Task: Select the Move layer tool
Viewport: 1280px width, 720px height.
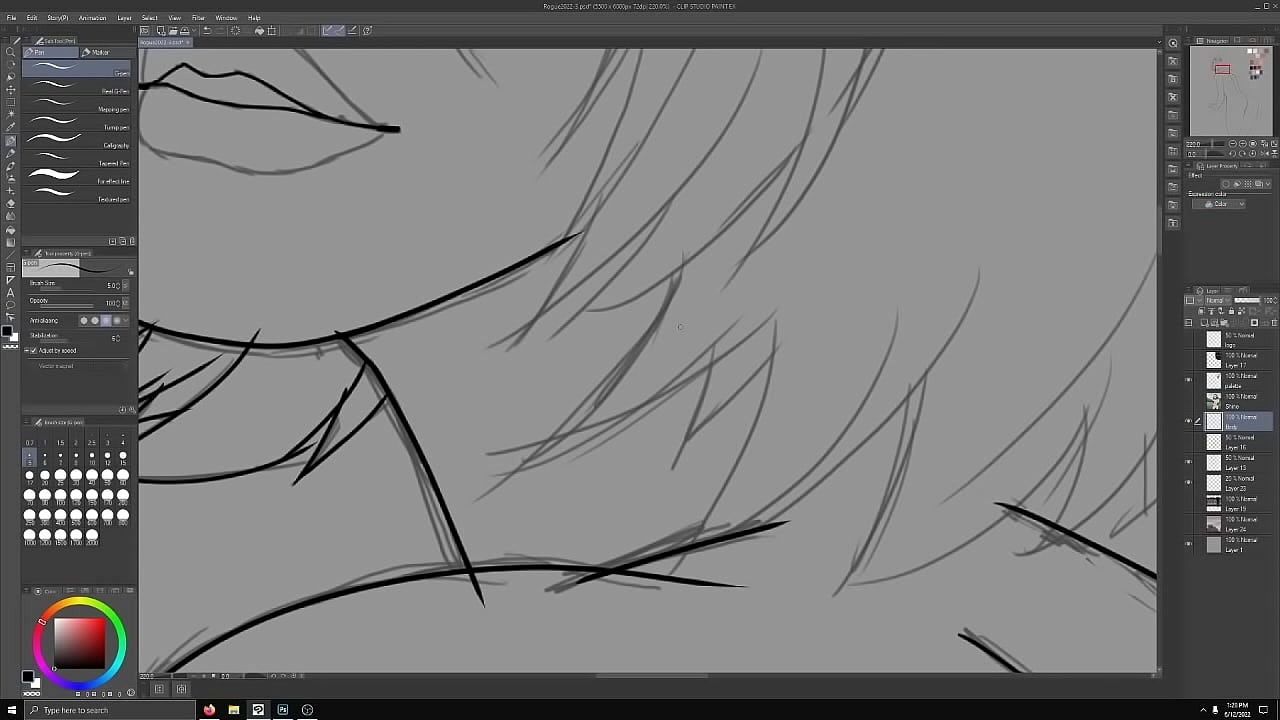Action: [11, 90]
